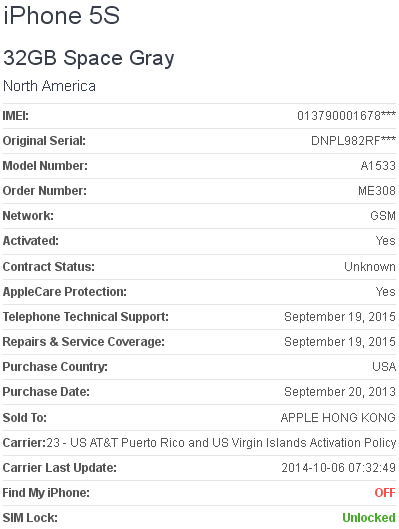This screenshot has width=399, height=529.
Task: Select Carrier Last Update timestamp
Action: 339,468
